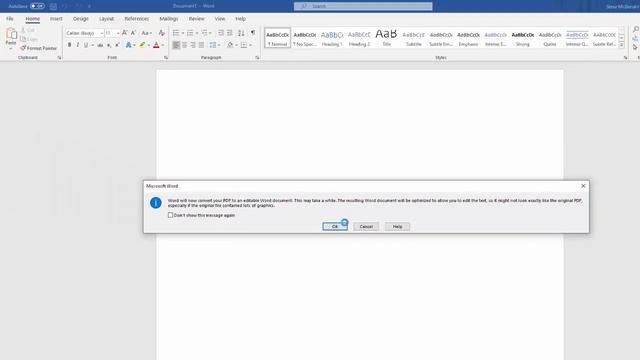The height and width of the screenshot is (360, 640).
Task: Open Styles pane launcher
Action: [625, 58]
